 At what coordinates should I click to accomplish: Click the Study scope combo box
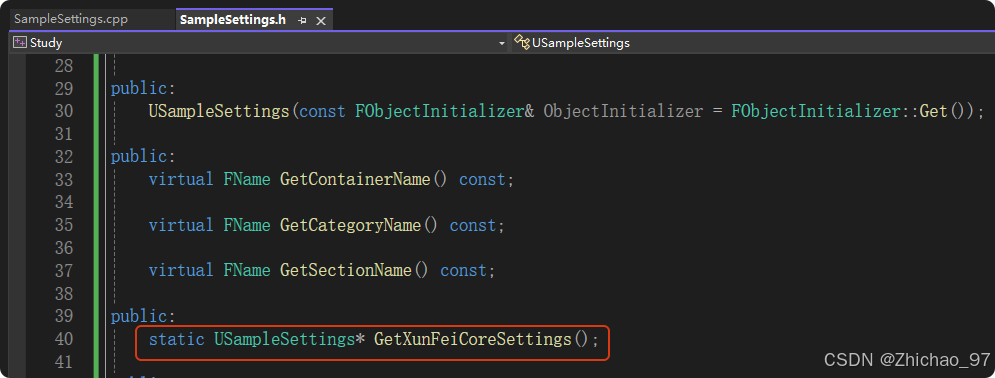pos(259,42)
